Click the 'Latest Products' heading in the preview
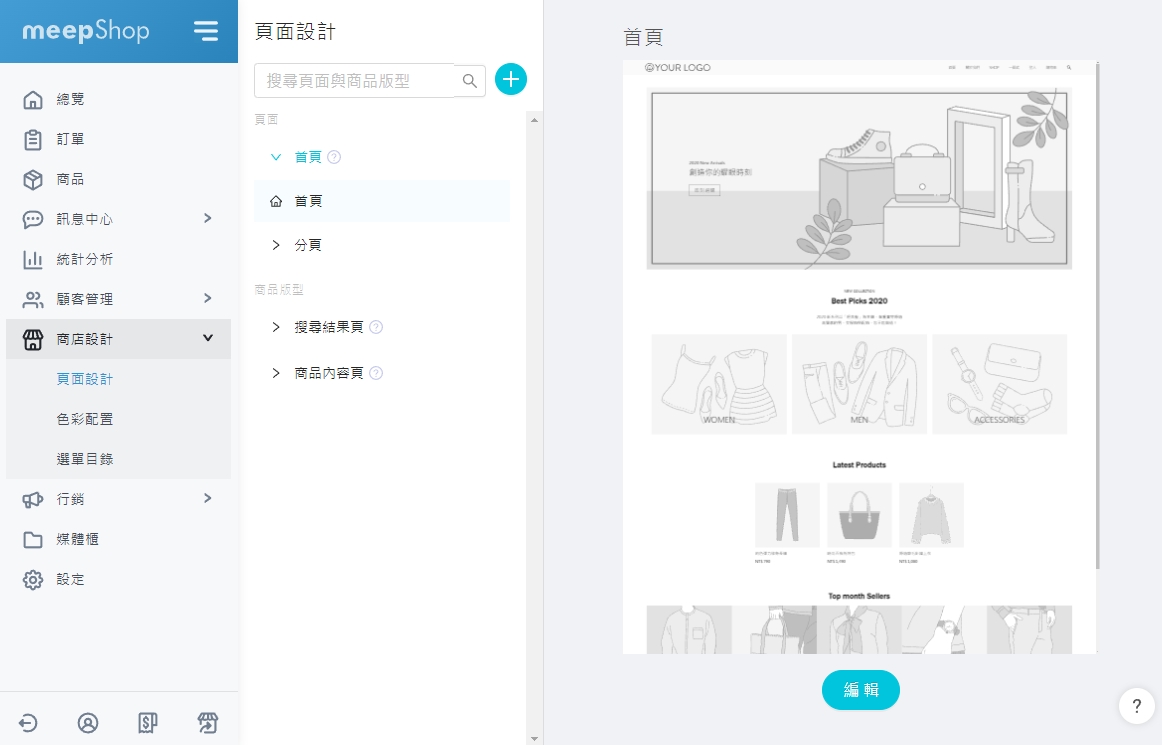Viewport: 1162px width, 745px height. [x=859, y=465]
